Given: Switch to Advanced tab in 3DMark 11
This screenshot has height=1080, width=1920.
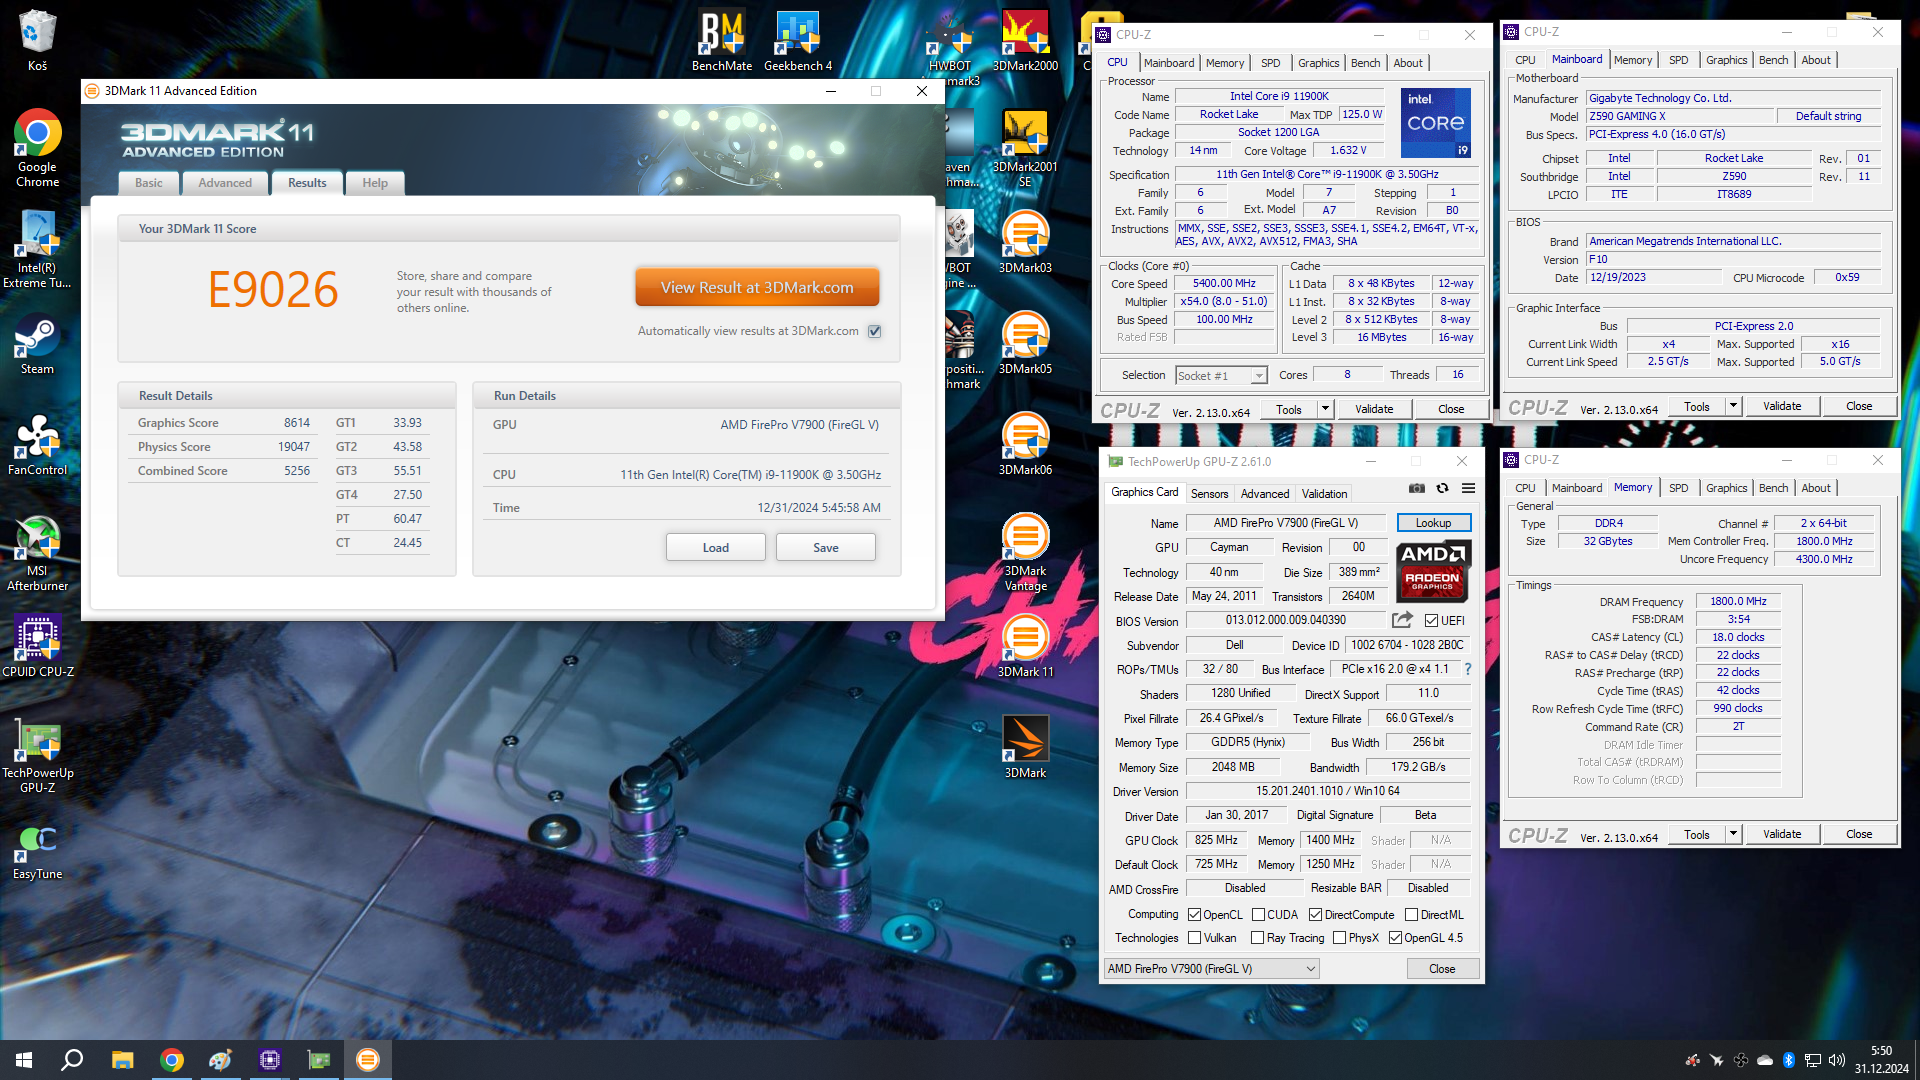Looking at the screenshot, I should (x=225, y=183).
